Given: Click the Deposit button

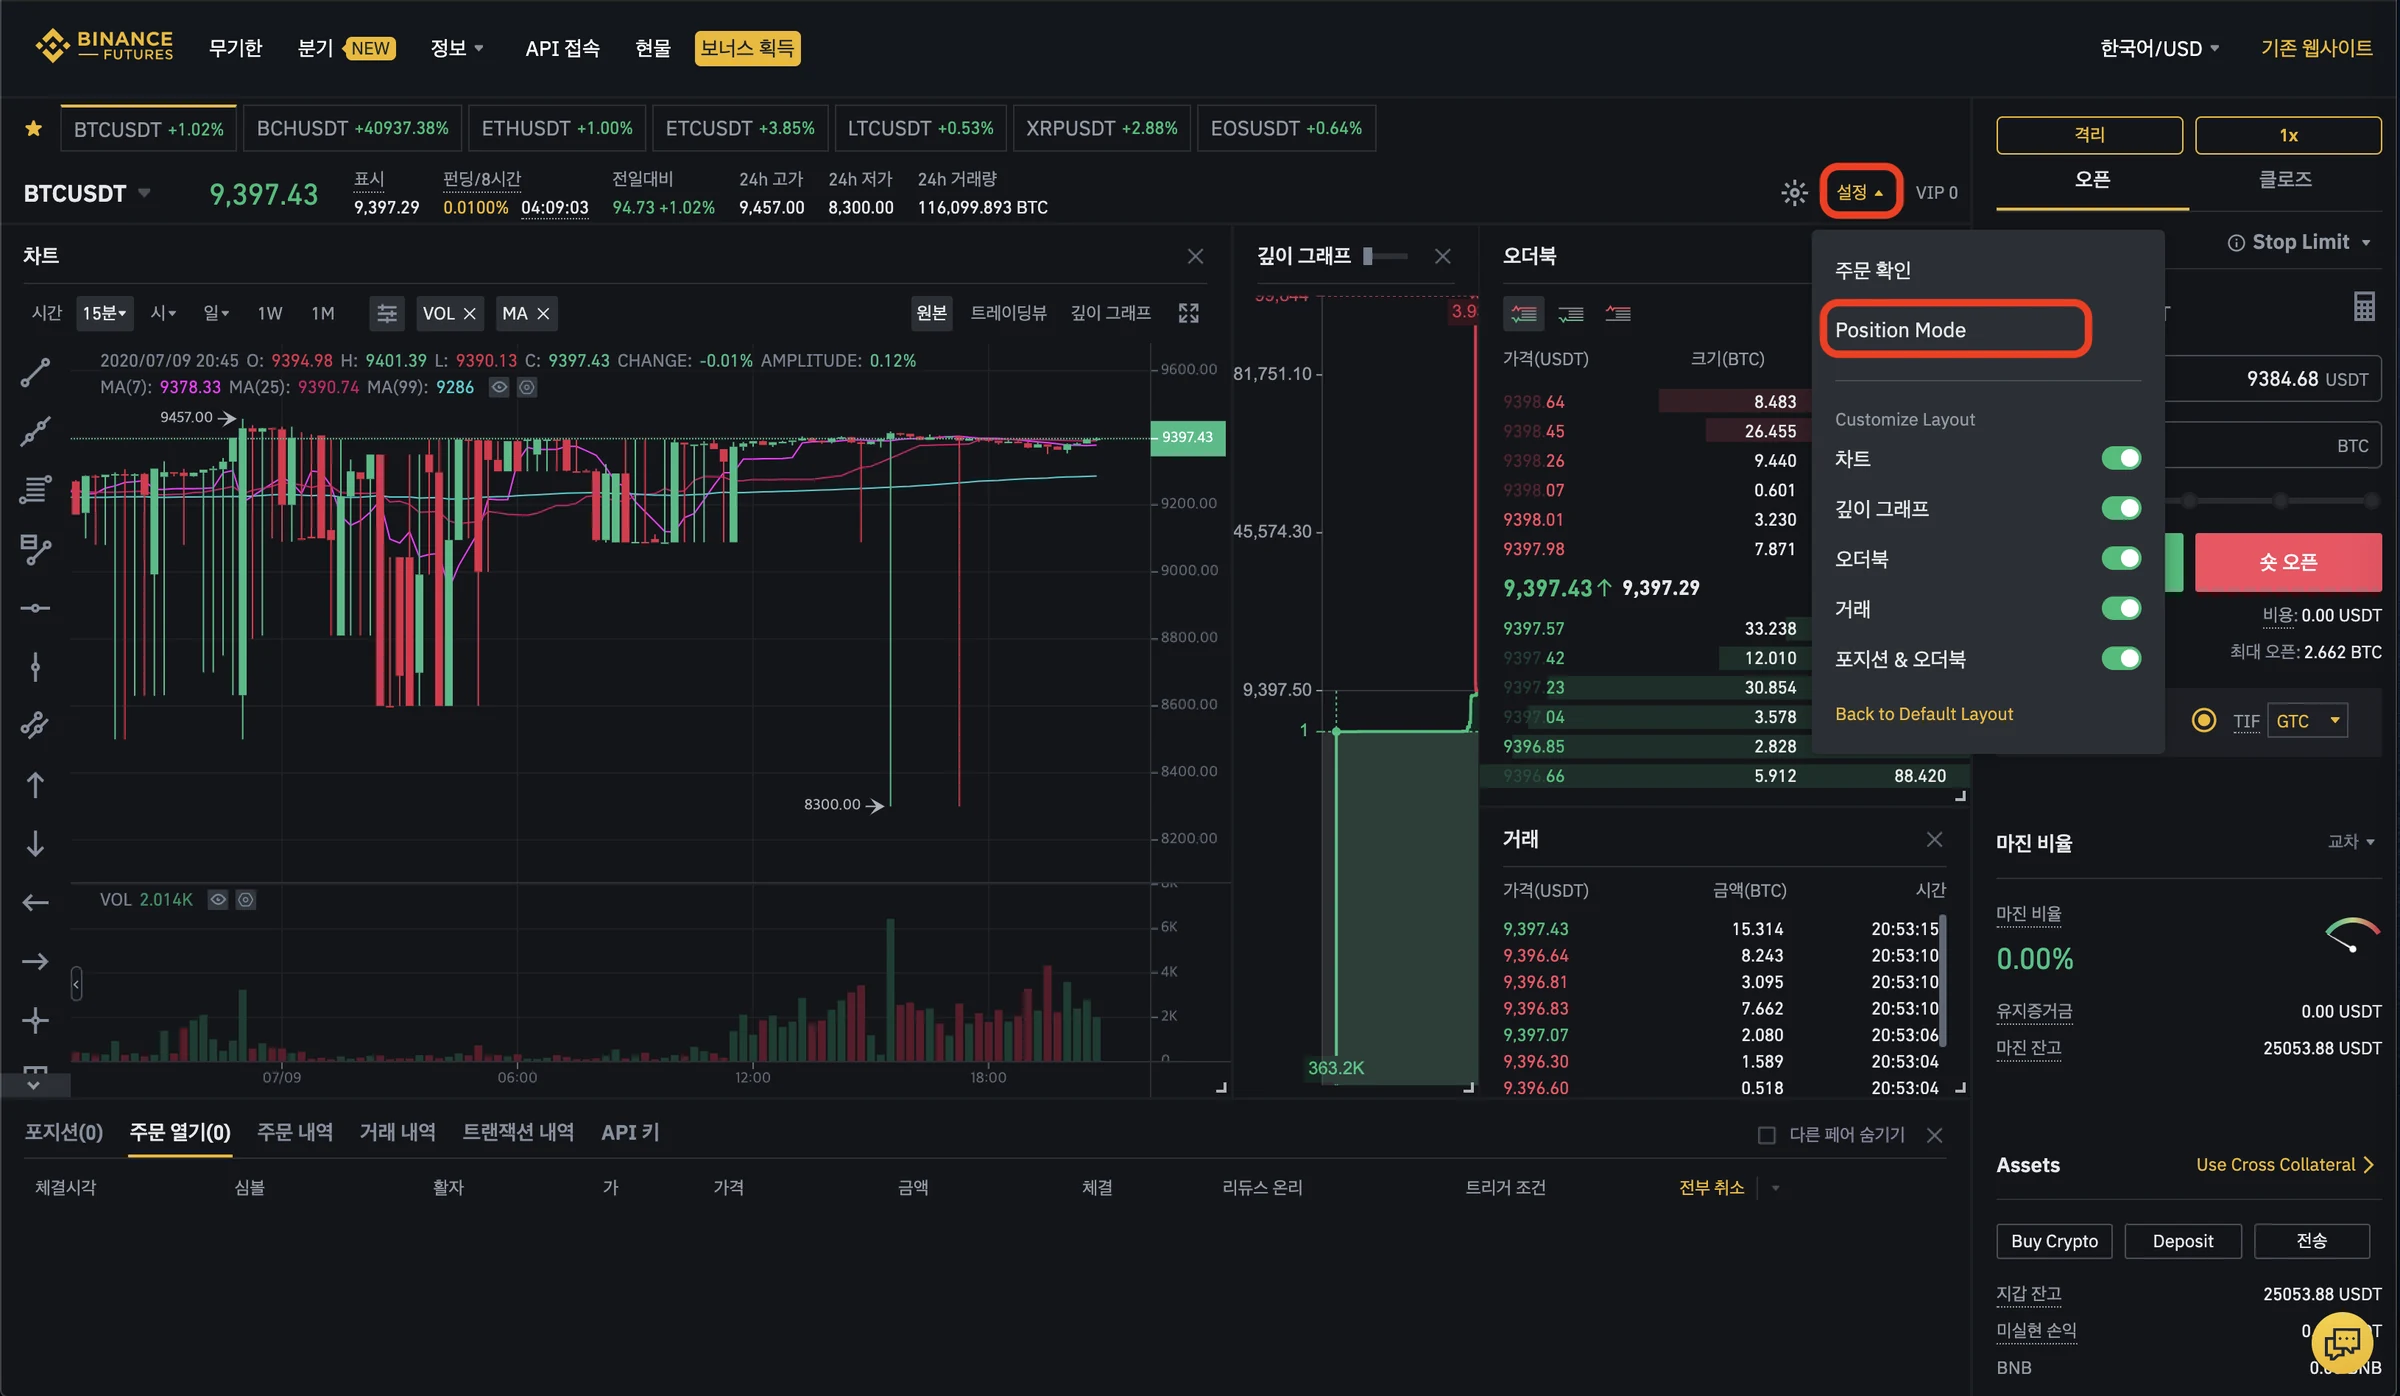Looking at the screenshot, I should pyautogui.click(x=2182, y=1240).
